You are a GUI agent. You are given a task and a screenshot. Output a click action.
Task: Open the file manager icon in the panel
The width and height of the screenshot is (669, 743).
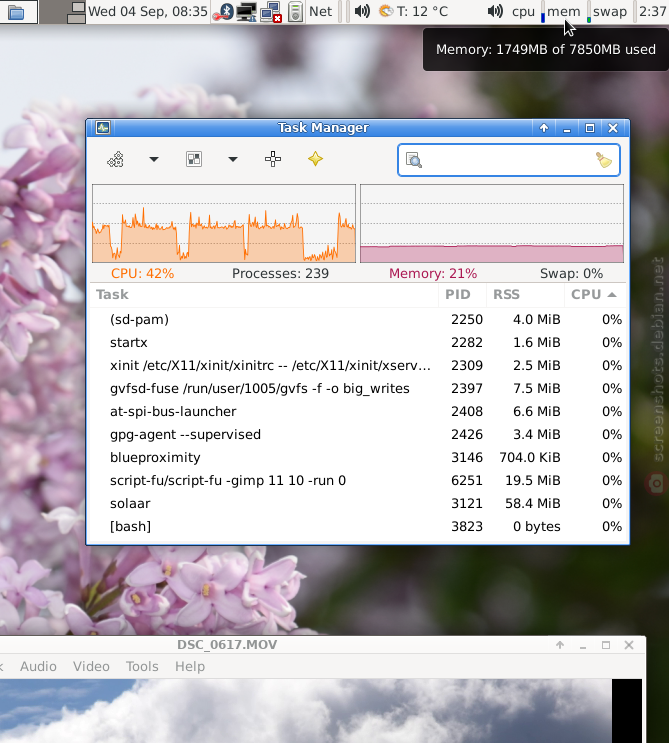pos(17,12)
